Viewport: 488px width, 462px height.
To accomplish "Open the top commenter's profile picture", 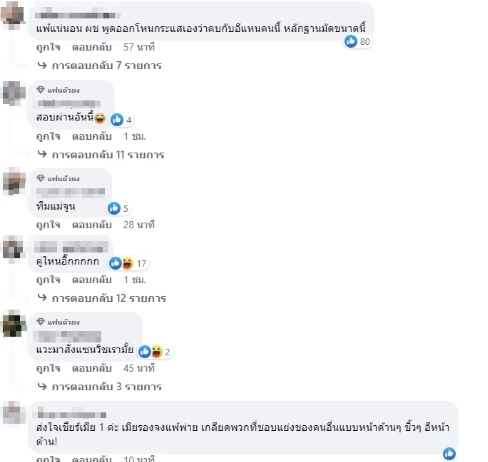I will (x=13, y=15).
